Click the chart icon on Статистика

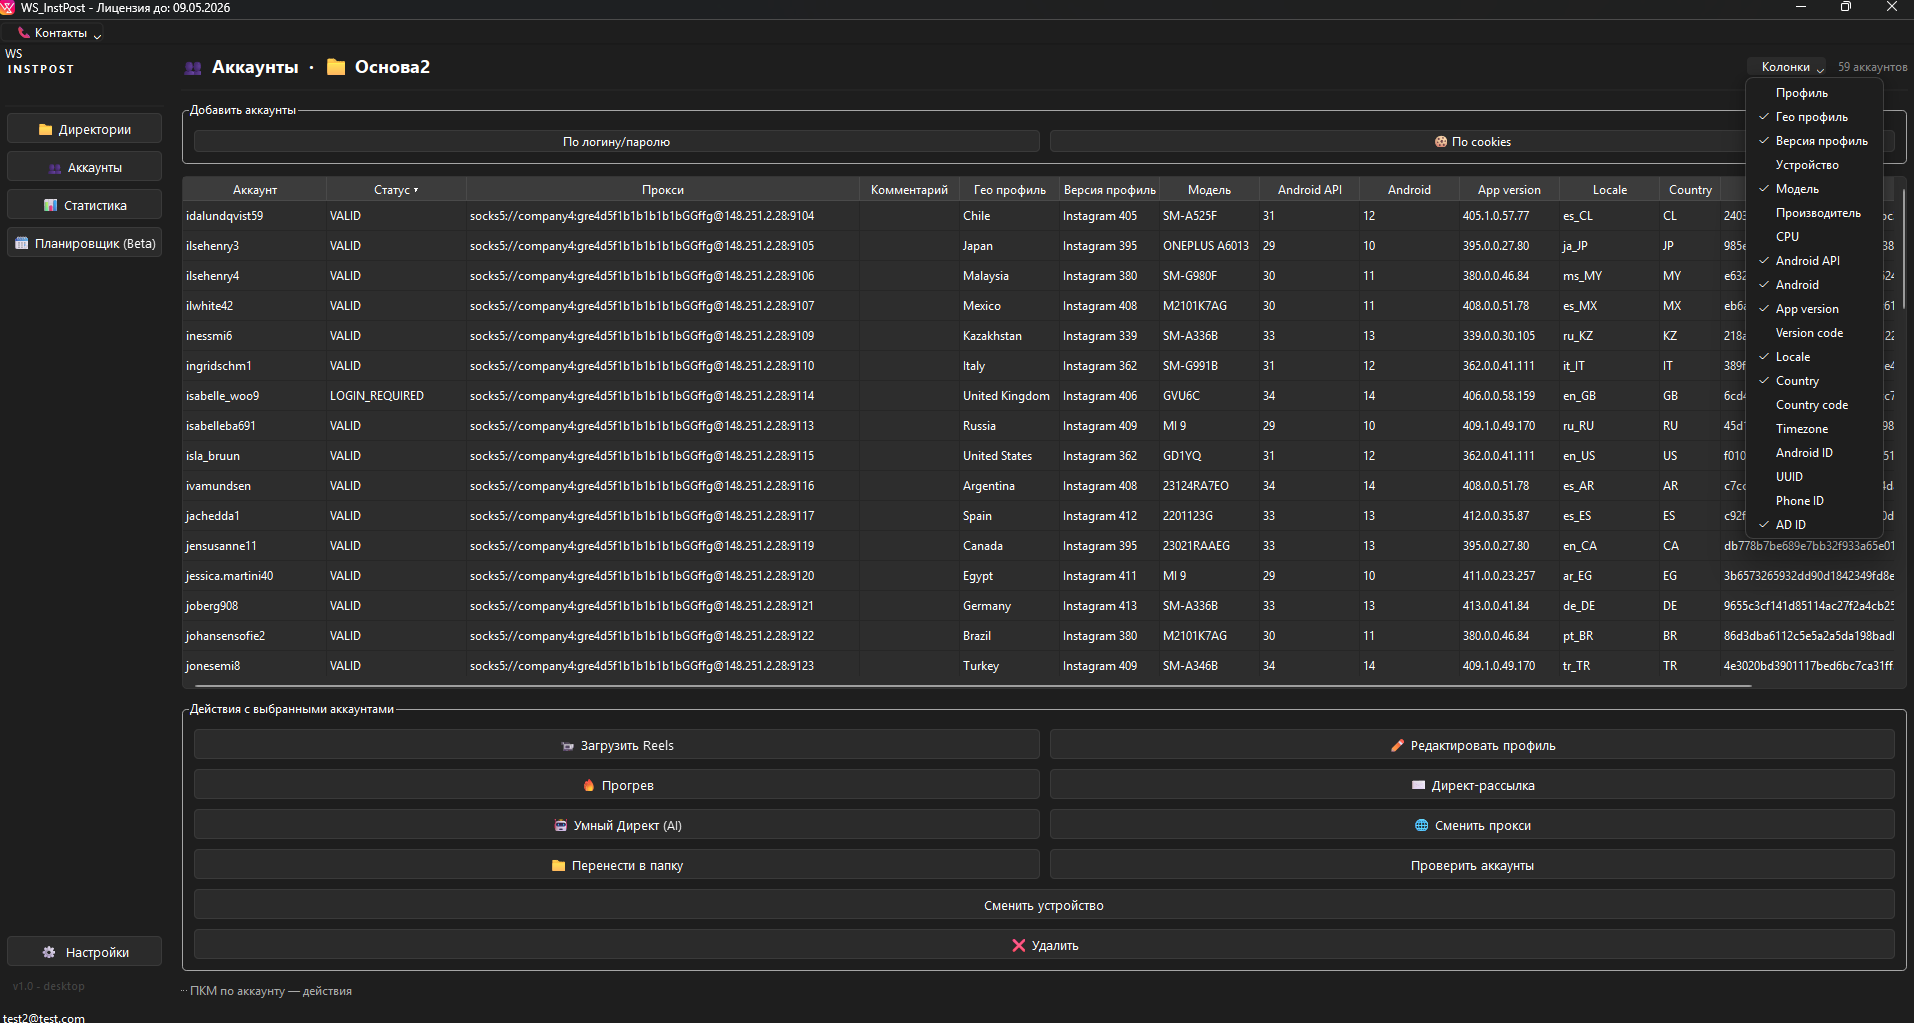tap(50, 206)
